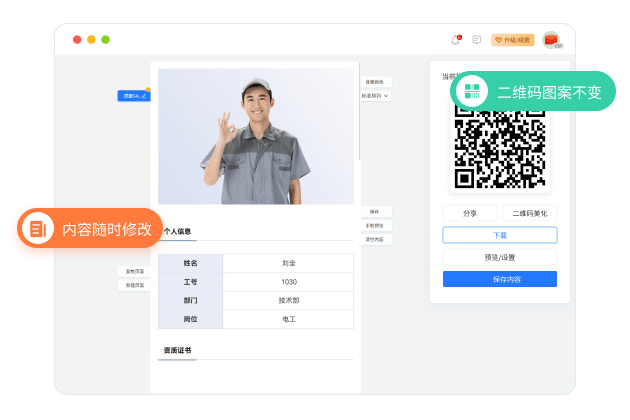Click the 岗位 label cell
Image resolution: width=630 pixels, height=420 pixels.
(x=190, y=319)
